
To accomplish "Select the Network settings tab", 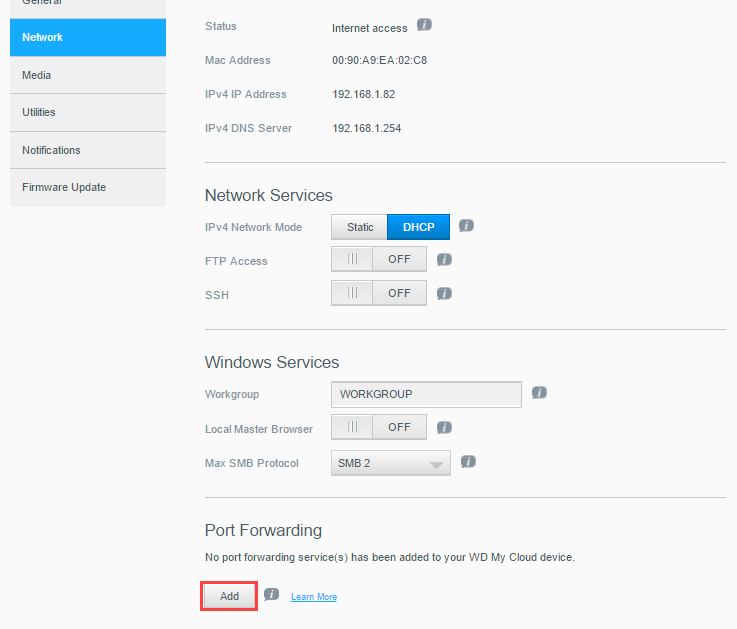I will point(88,38).
